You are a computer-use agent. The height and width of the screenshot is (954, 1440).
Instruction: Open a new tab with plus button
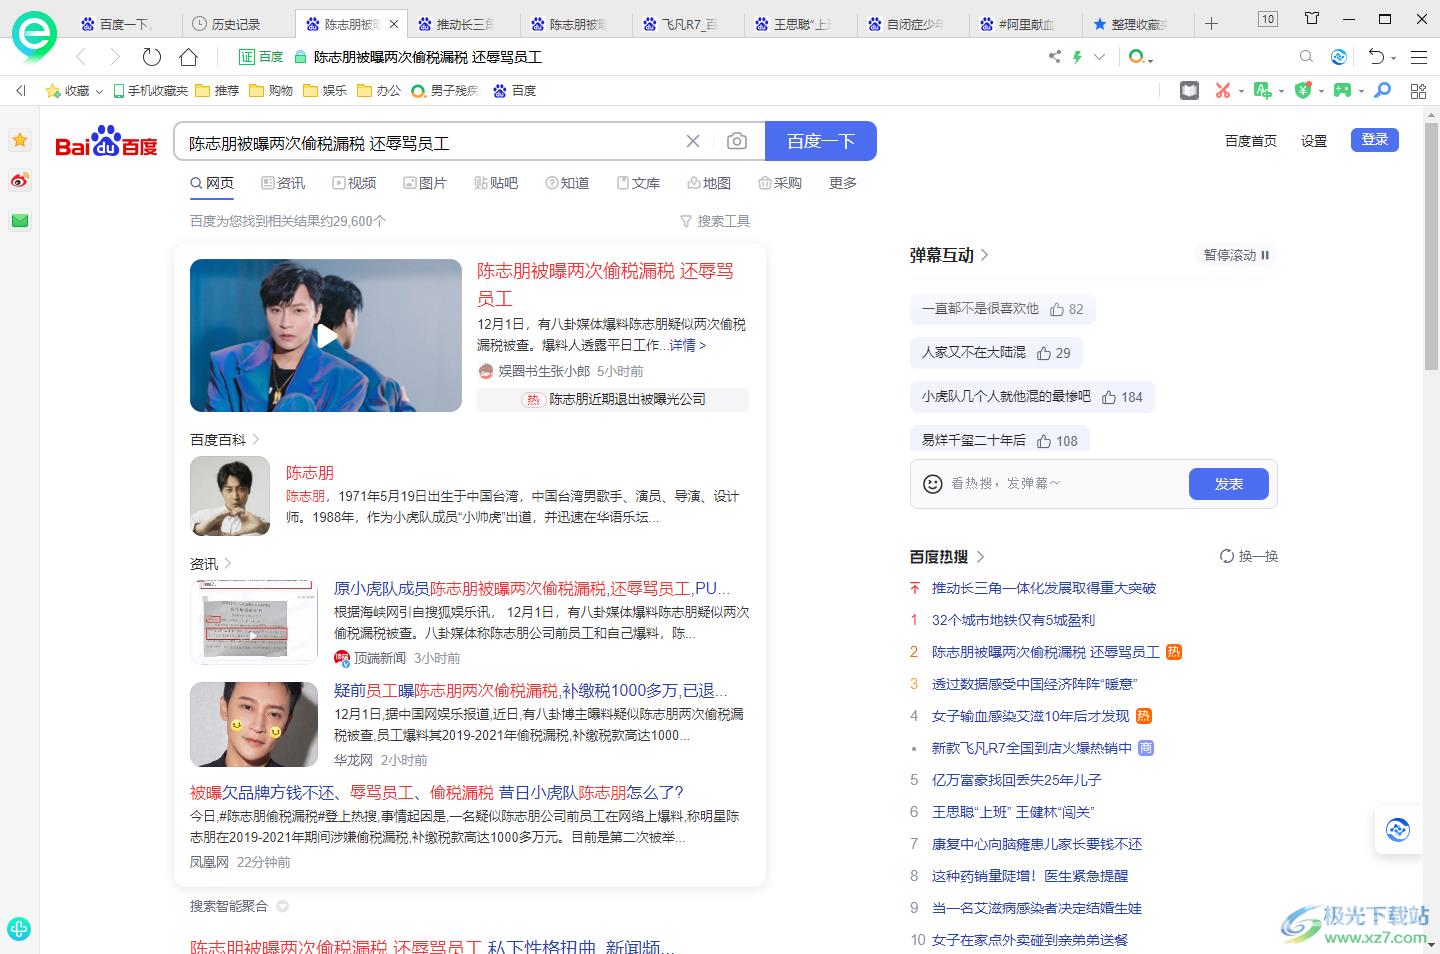1211,23
